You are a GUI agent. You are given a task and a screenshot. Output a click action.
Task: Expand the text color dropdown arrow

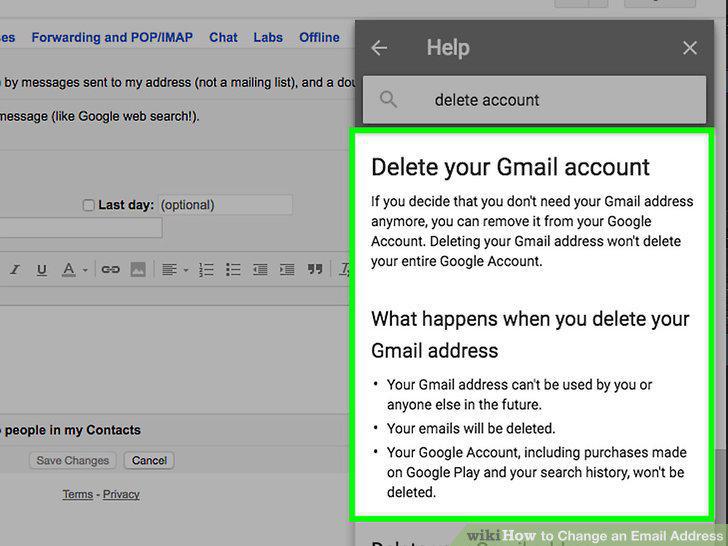click(x=85, y=270)
